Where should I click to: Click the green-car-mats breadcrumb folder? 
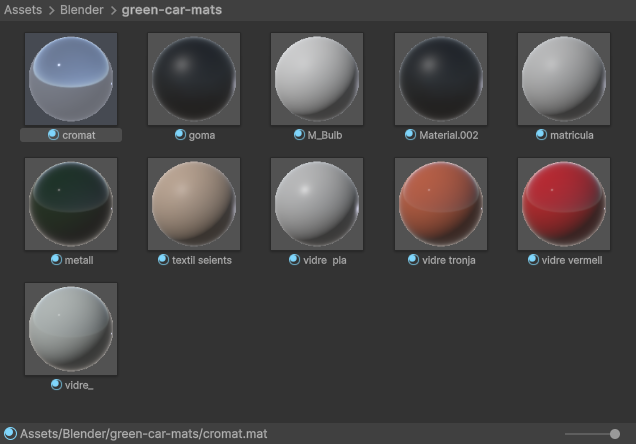coord(172,10)
